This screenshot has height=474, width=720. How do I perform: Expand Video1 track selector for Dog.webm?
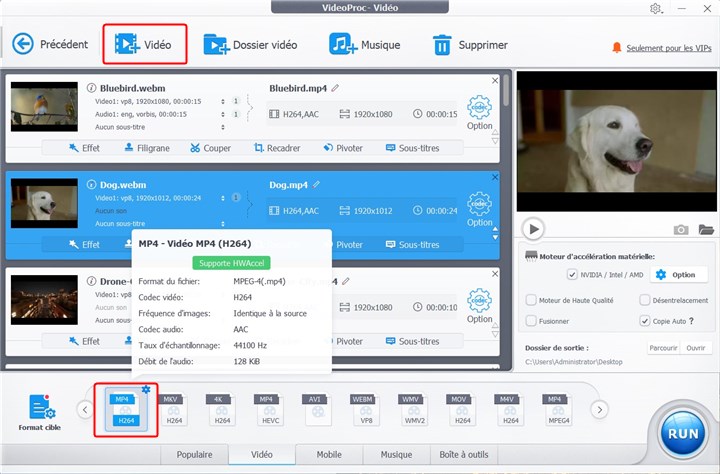coord(223,198)
